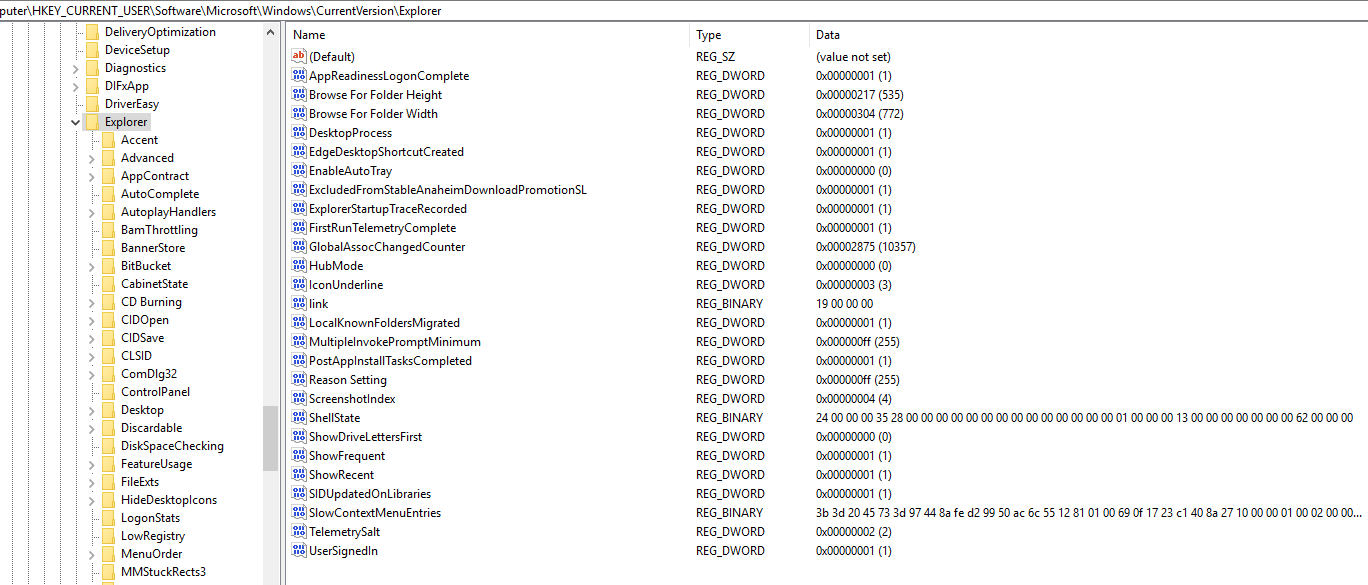
Task: Collapse the Explorer key
Action: click(x=76, y=122)
